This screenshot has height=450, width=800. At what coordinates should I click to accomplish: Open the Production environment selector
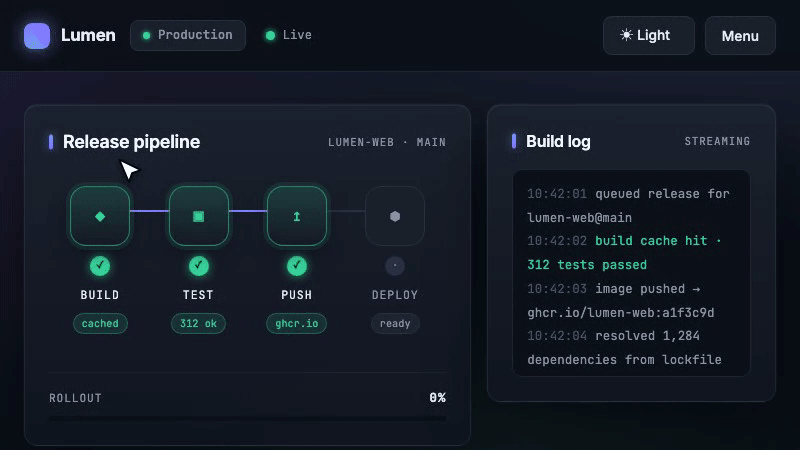click(x=188, y=35)
